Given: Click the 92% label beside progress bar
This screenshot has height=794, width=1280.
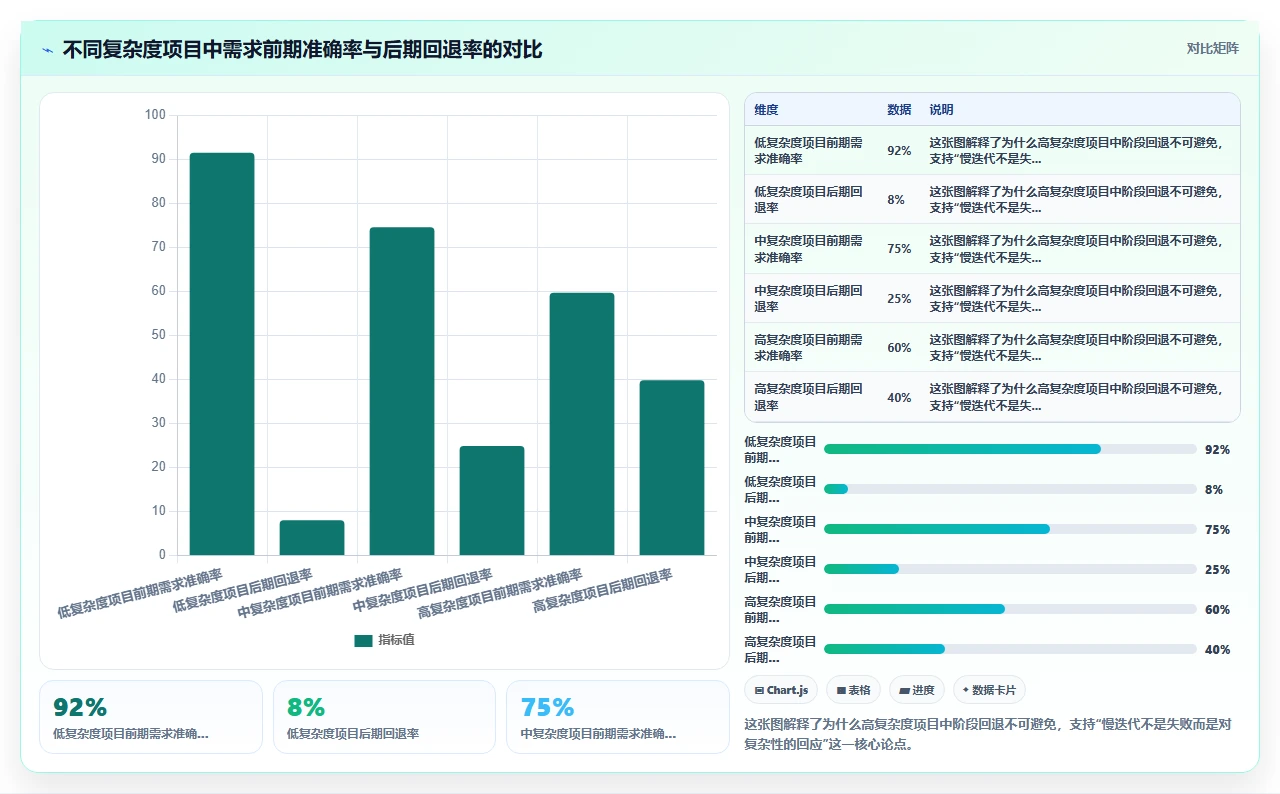Looking at the screenshot, I should tap(1217, 450).
